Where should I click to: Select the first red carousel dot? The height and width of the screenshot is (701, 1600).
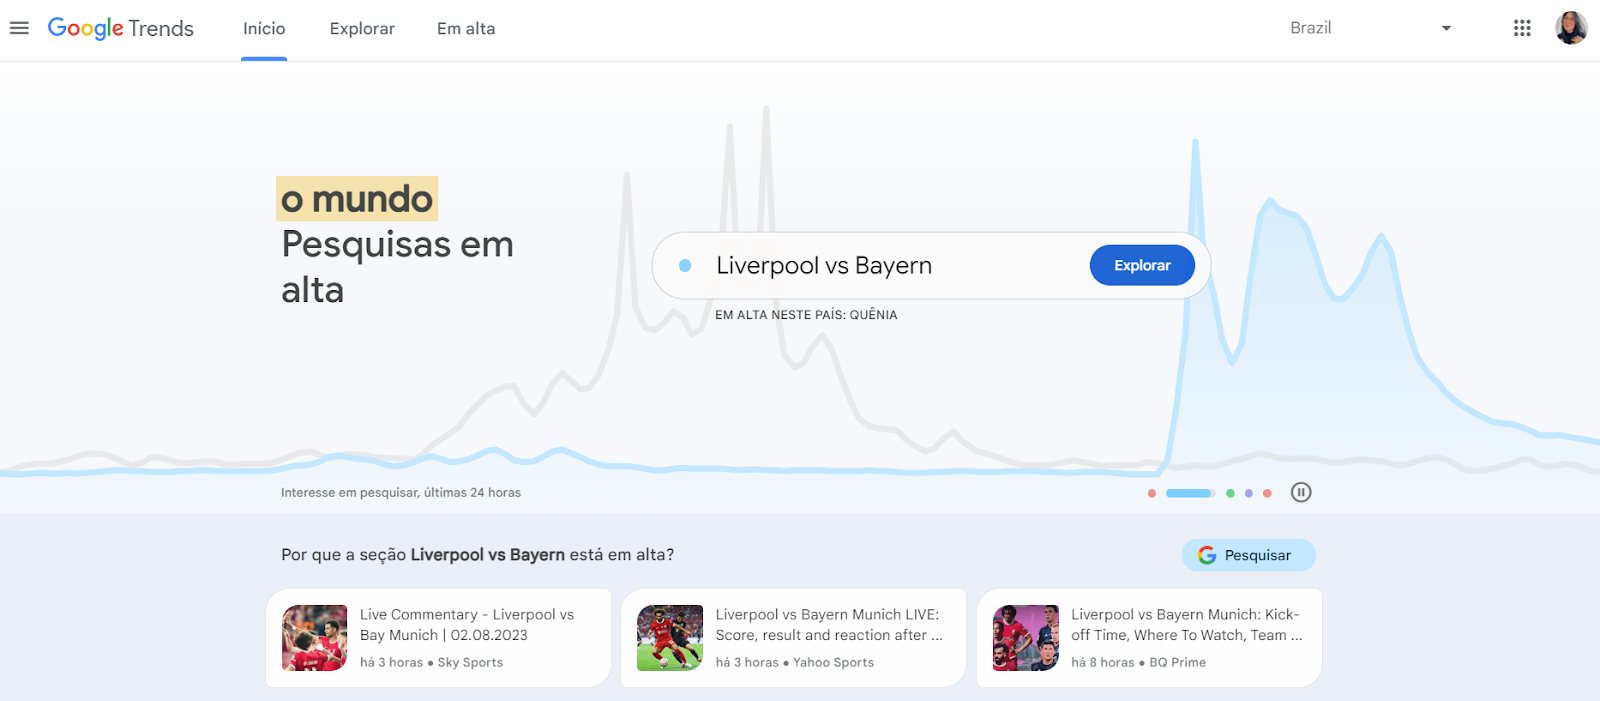pos(1152,493)
